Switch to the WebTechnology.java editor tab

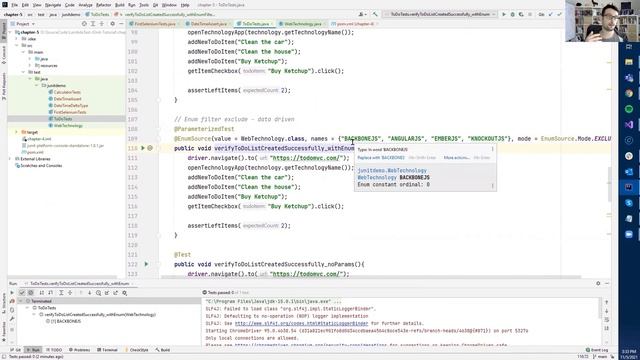point(302,24)
